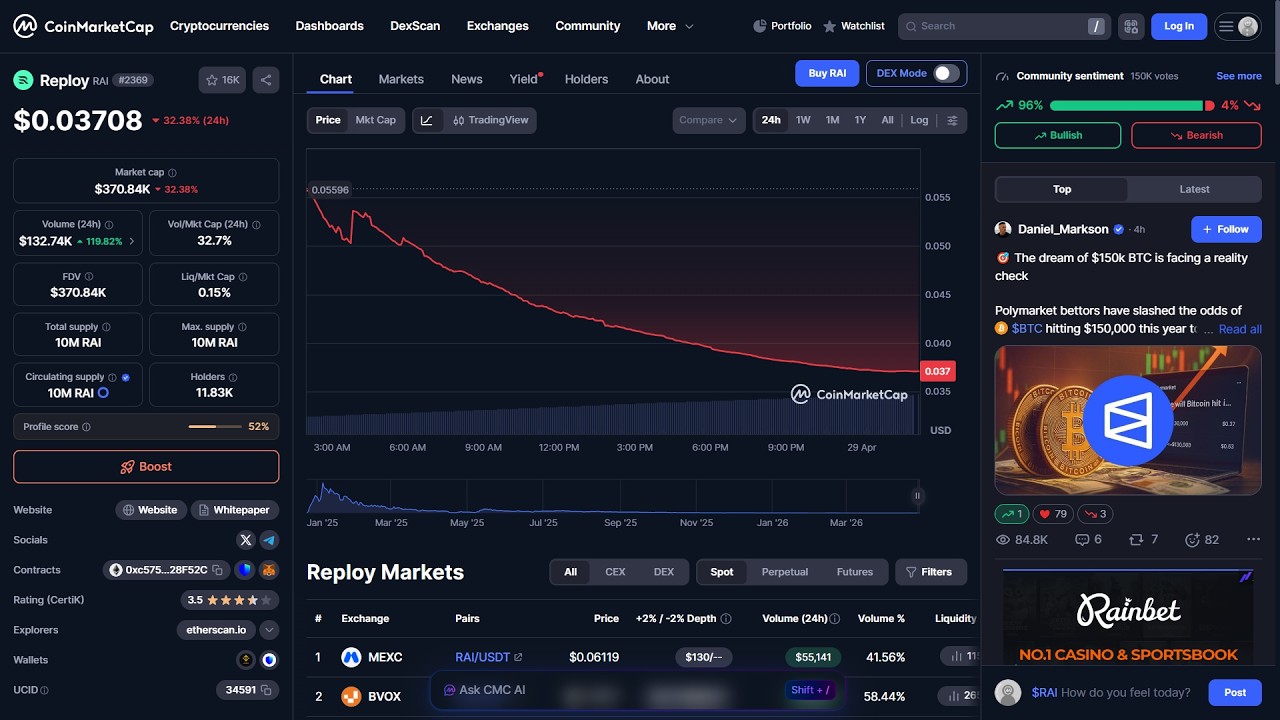View Market cap info tooltip icon
Screen dimensions: 1280x720
pos(172,173)
